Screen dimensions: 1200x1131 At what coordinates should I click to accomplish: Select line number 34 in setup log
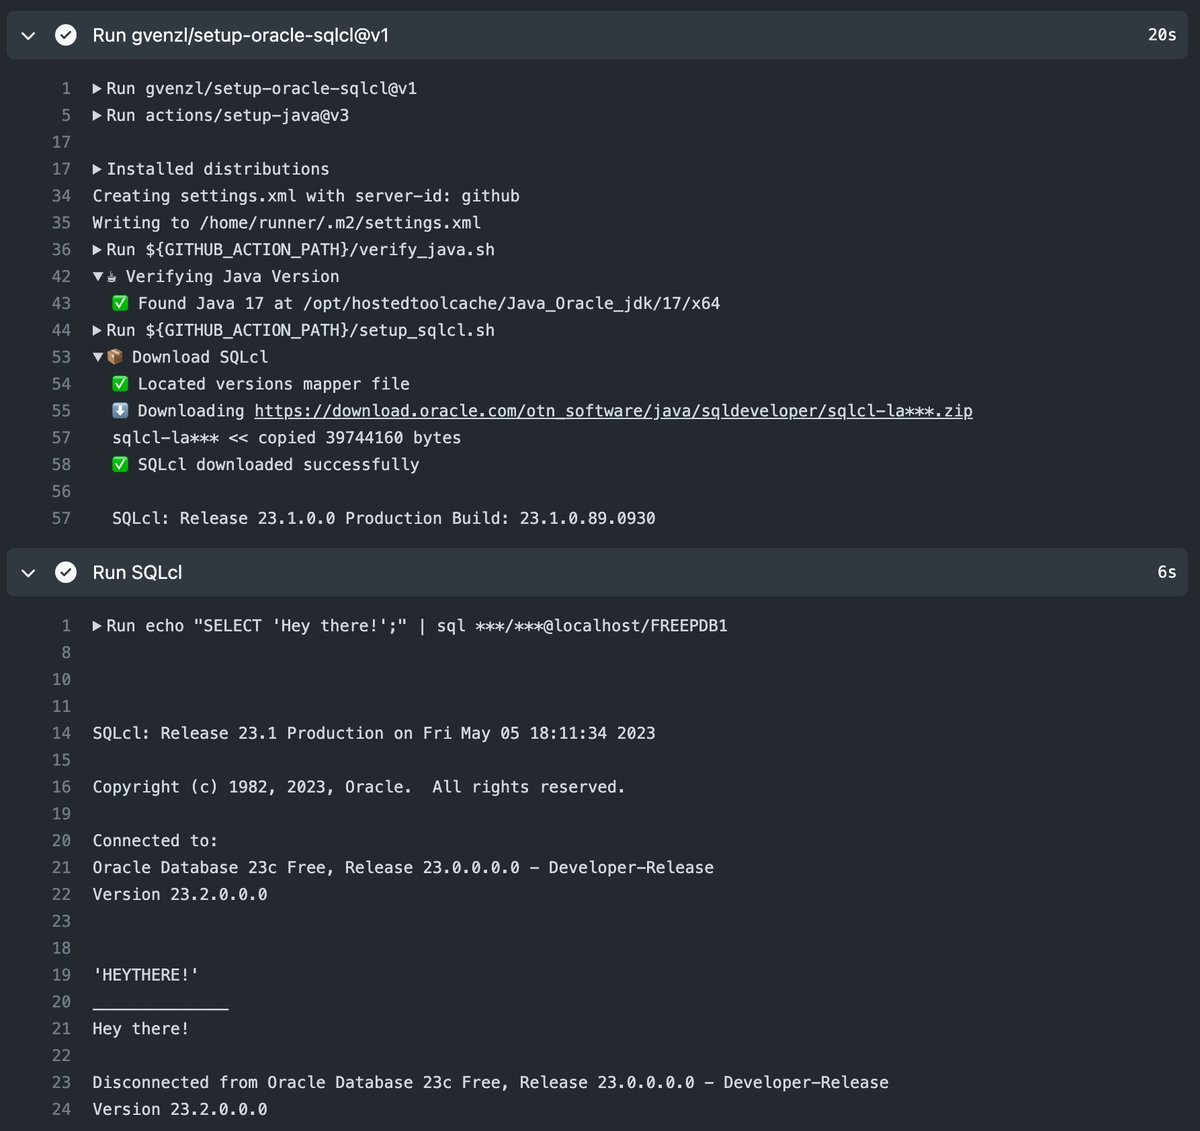61,196
